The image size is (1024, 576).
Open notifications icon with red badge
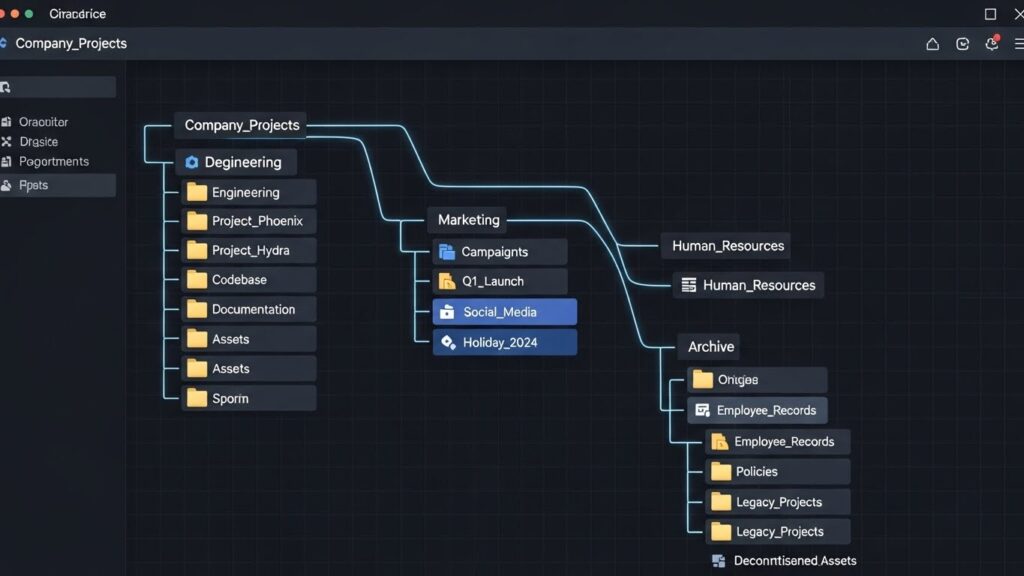pyautogui.click(x=991, y=44)
